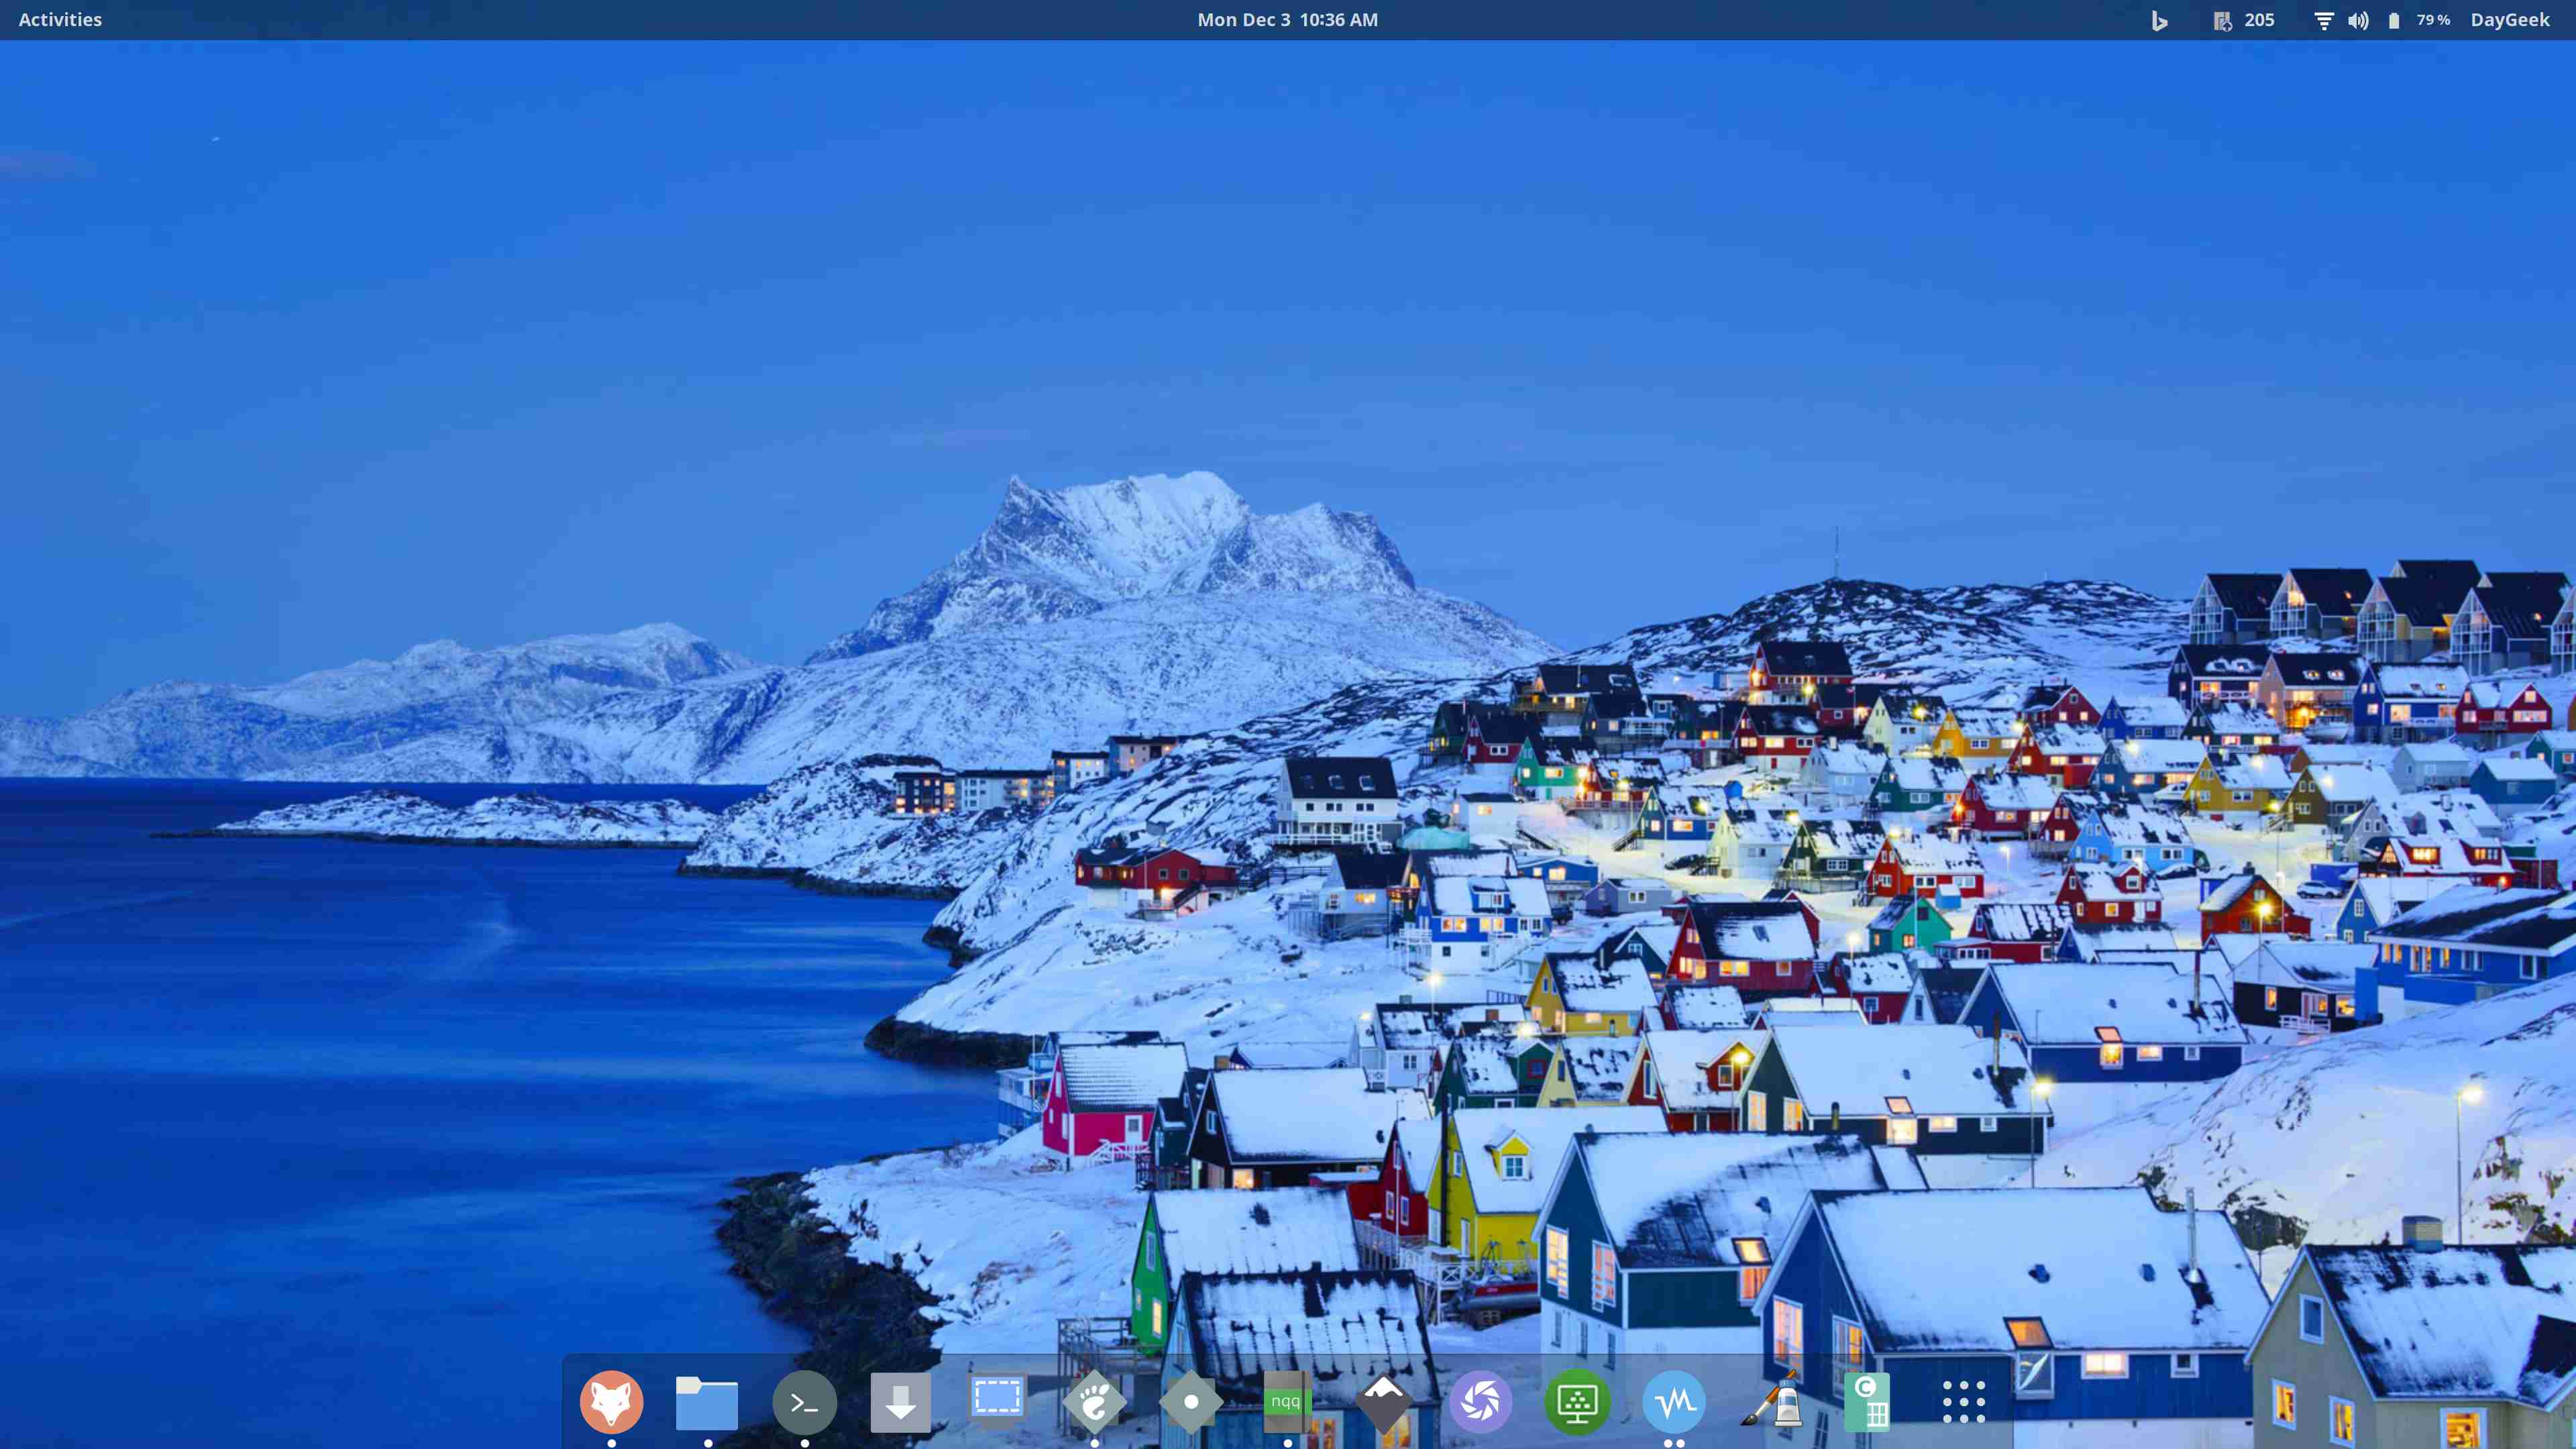Open the clock and calendar menu
2576x1449 pixels.
[x=1287, y=20]
